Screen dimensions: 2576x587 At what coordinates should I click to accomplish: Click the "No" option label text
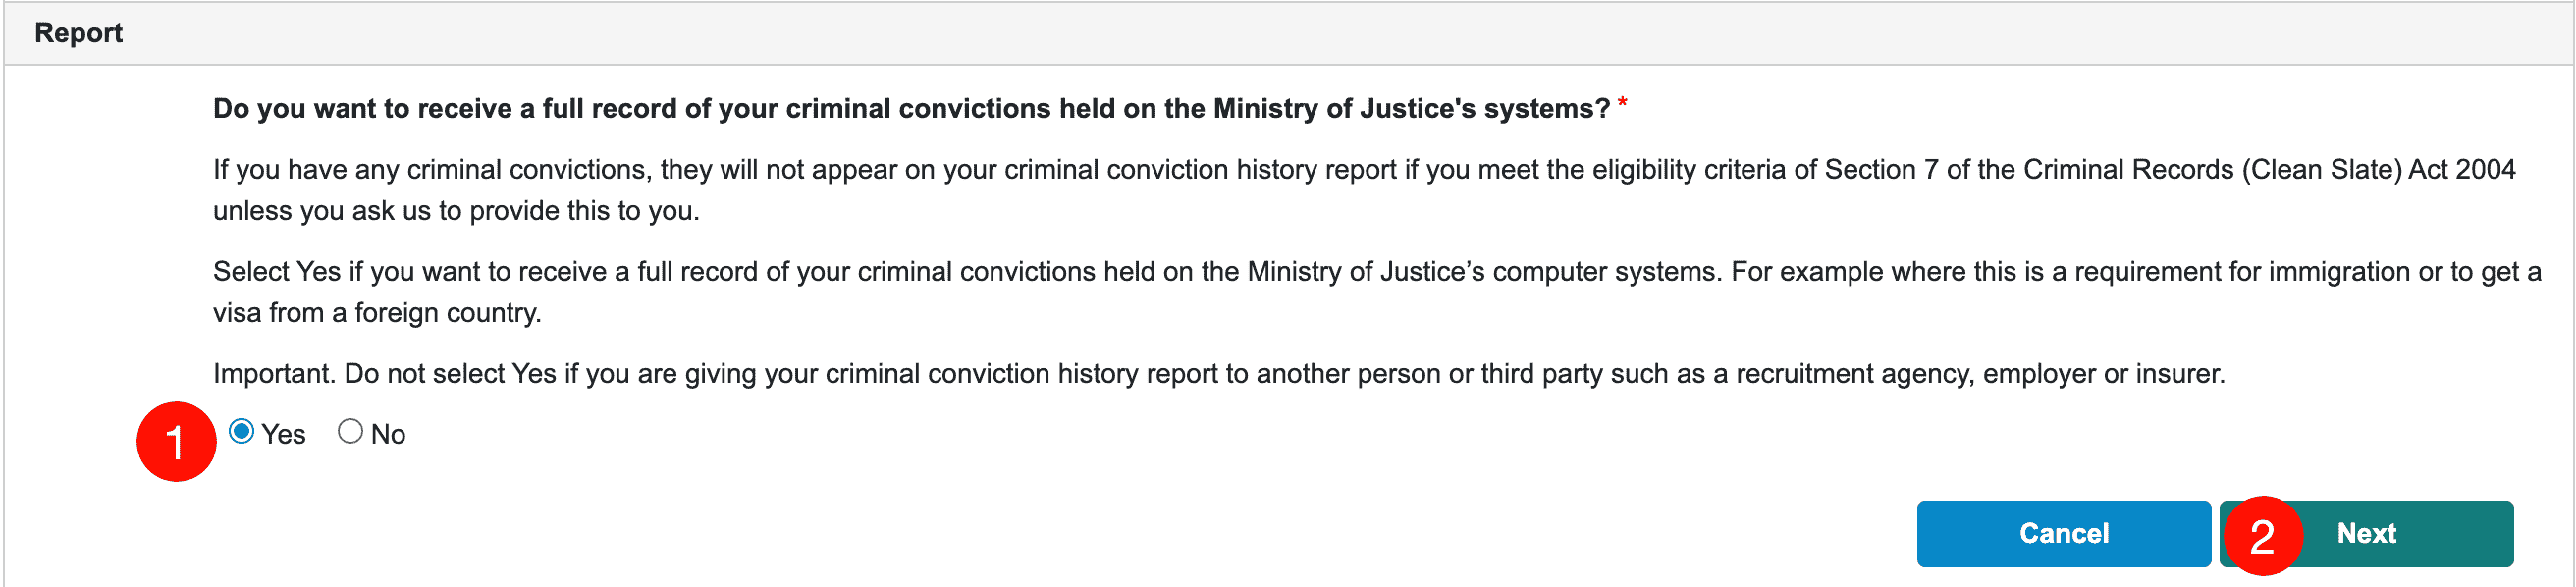click(x=388, y=434)
